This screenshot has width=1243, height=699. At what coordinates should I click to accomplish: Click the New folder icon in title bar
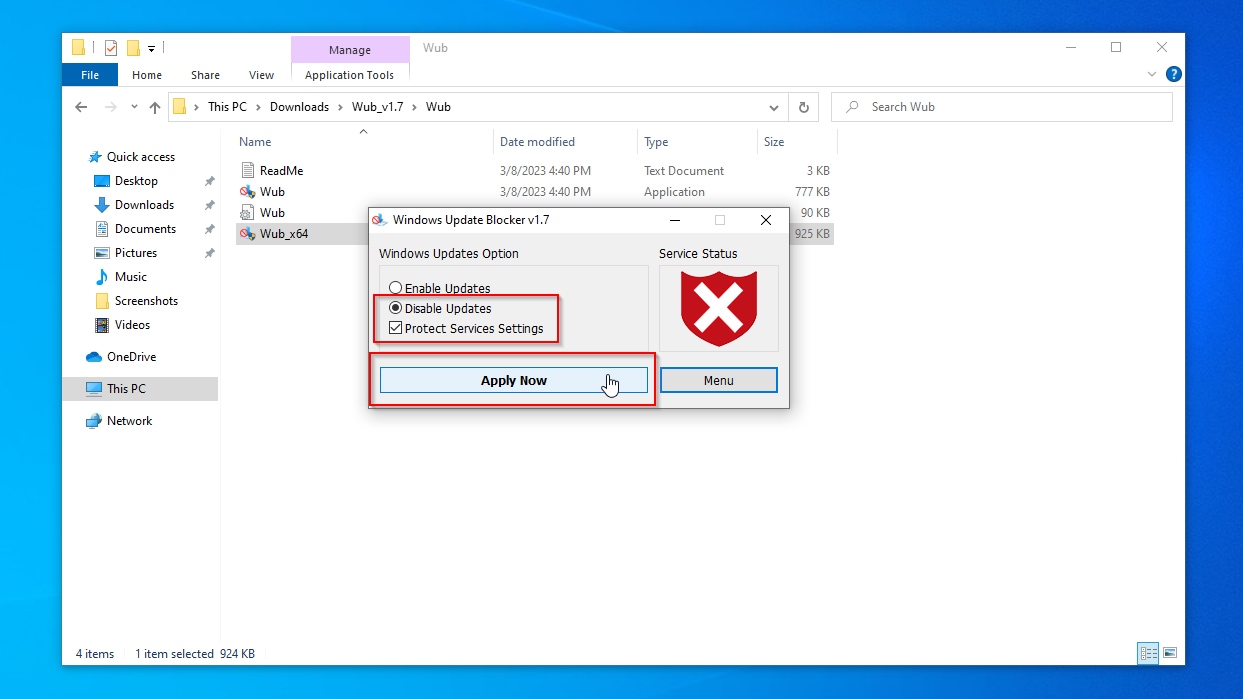[133, 47]
